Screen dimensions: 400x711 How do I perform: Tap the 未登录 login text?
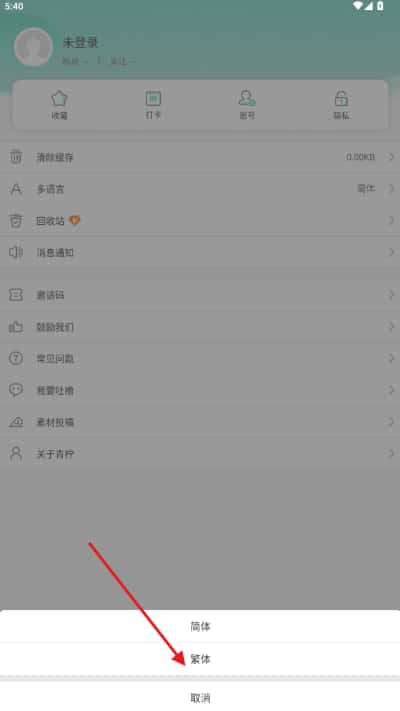coord(80,43)
